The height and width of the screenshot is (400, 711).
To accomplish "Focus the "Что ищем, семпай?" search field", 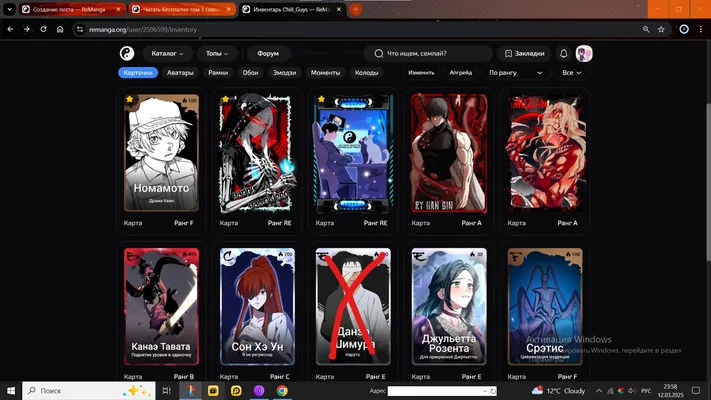I will point(428,54).
